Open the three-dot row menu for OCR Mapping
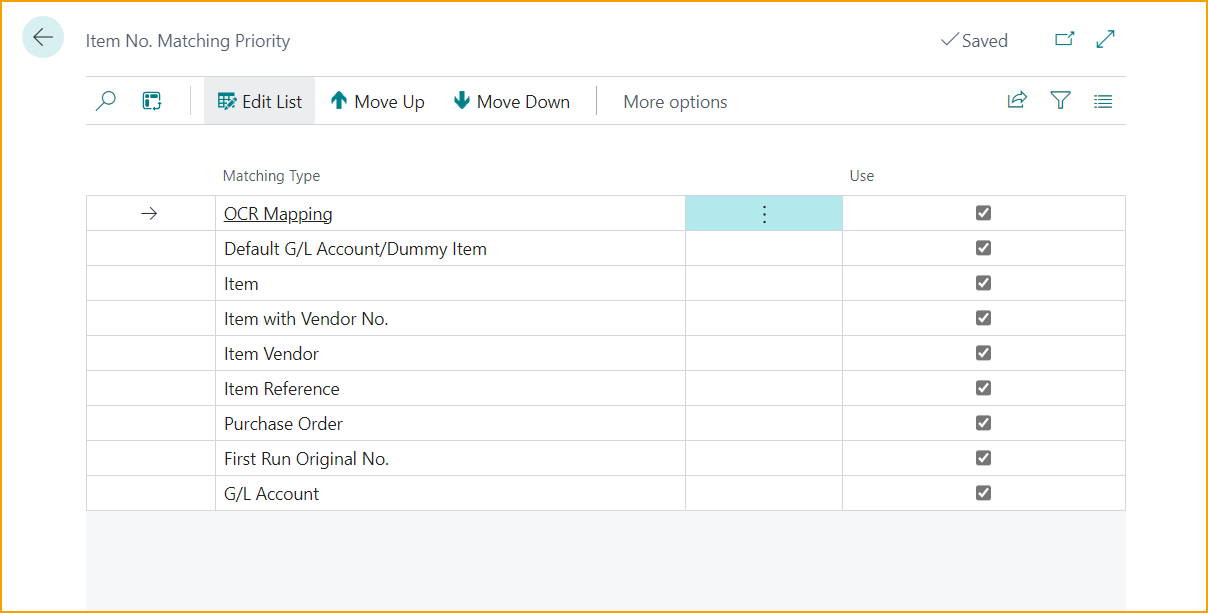The image size is (1208, 613). point(764,214)
